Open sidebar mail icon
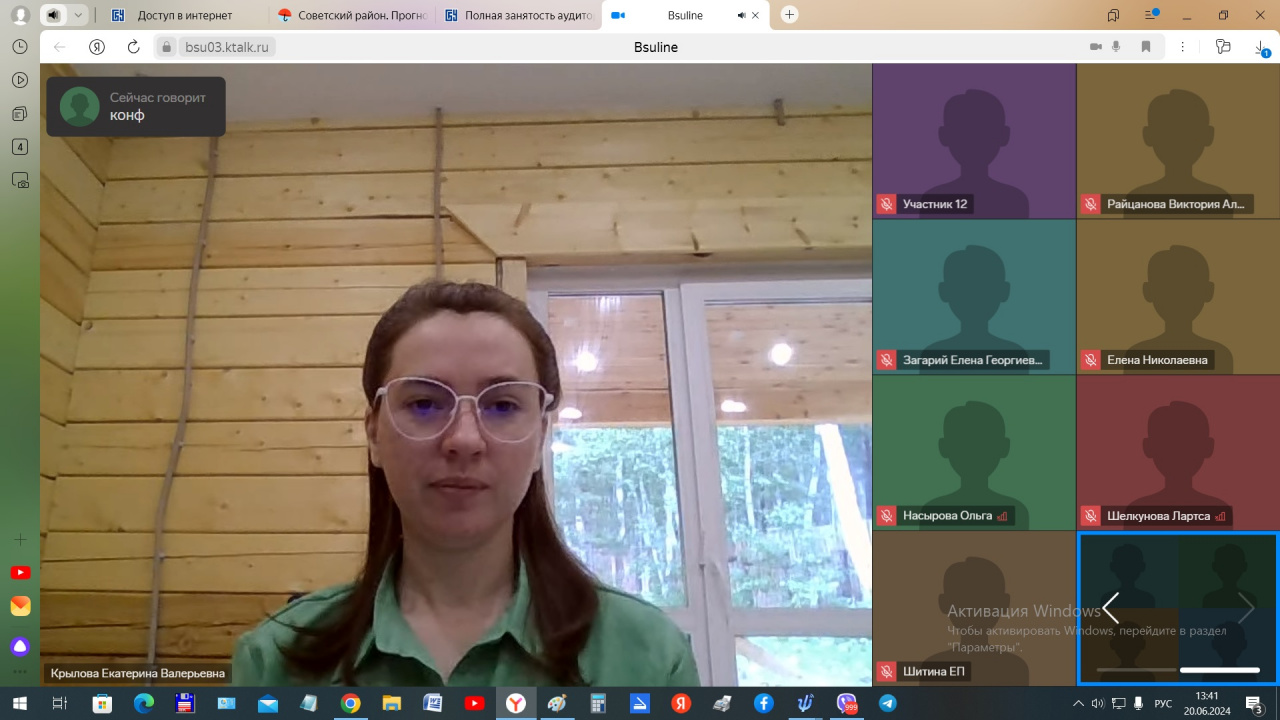 [x=20, y=607]
